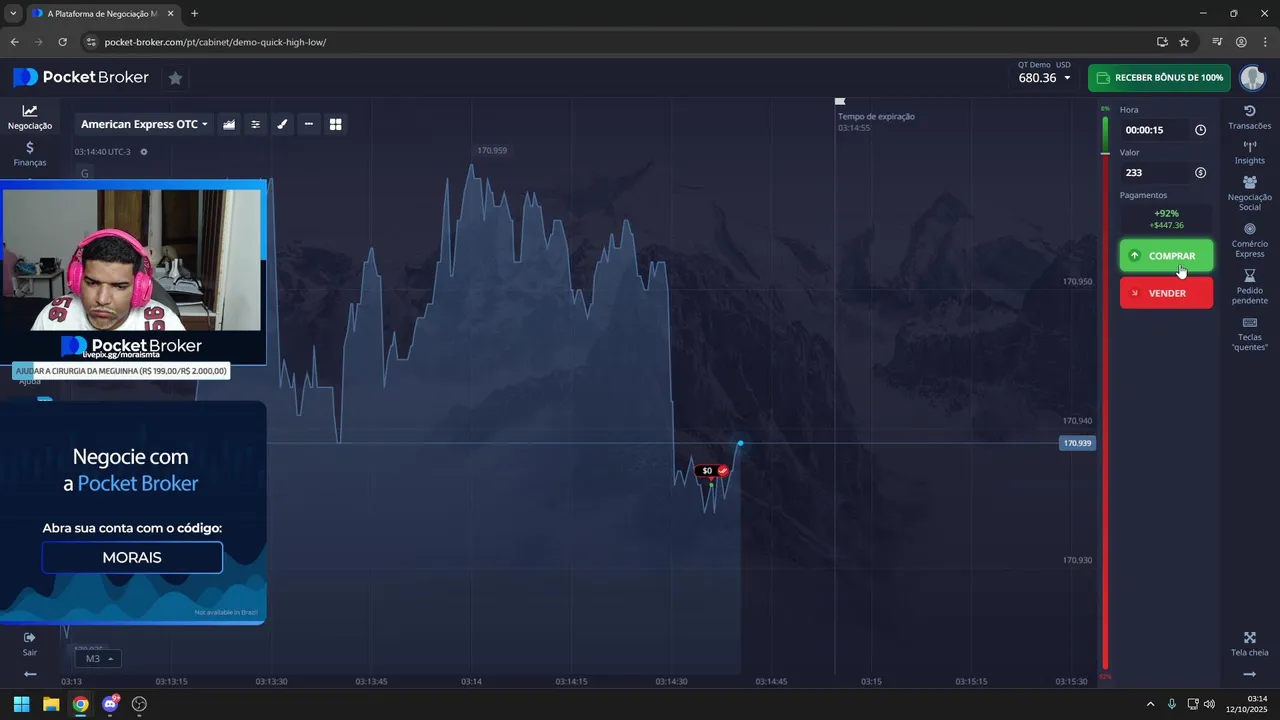Open the Finanças sidebar section
1280x720 pixels.
pos(30,154)
